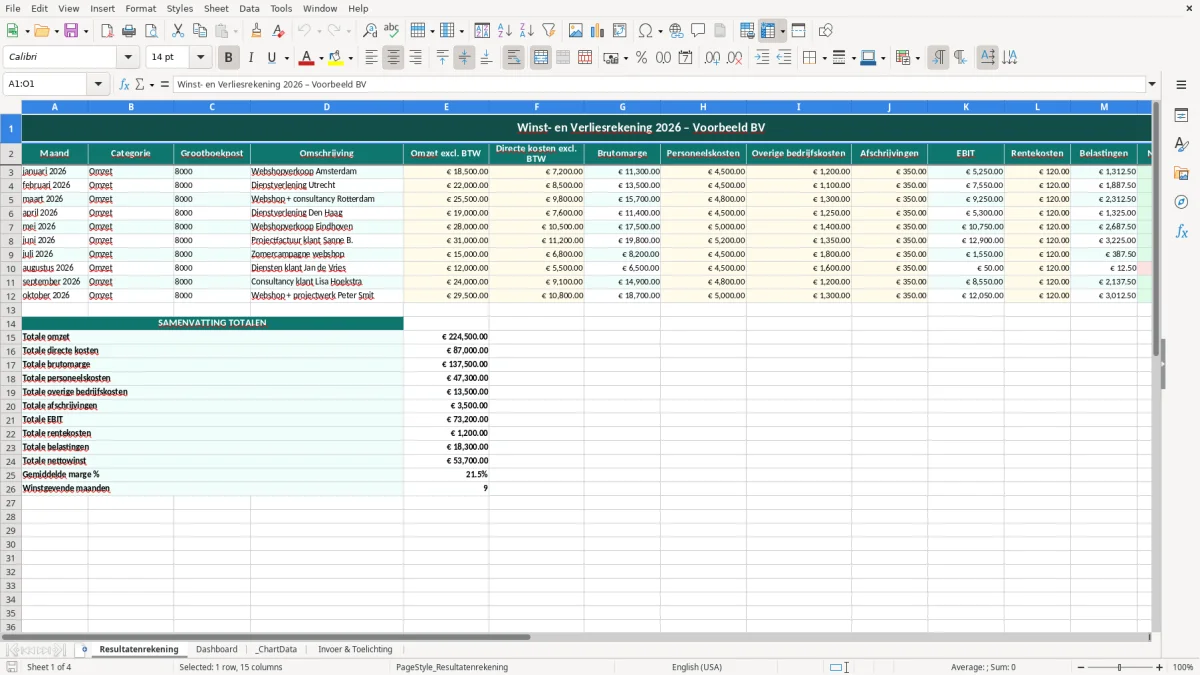Switch to the _ChartData sheet tab

276,649
